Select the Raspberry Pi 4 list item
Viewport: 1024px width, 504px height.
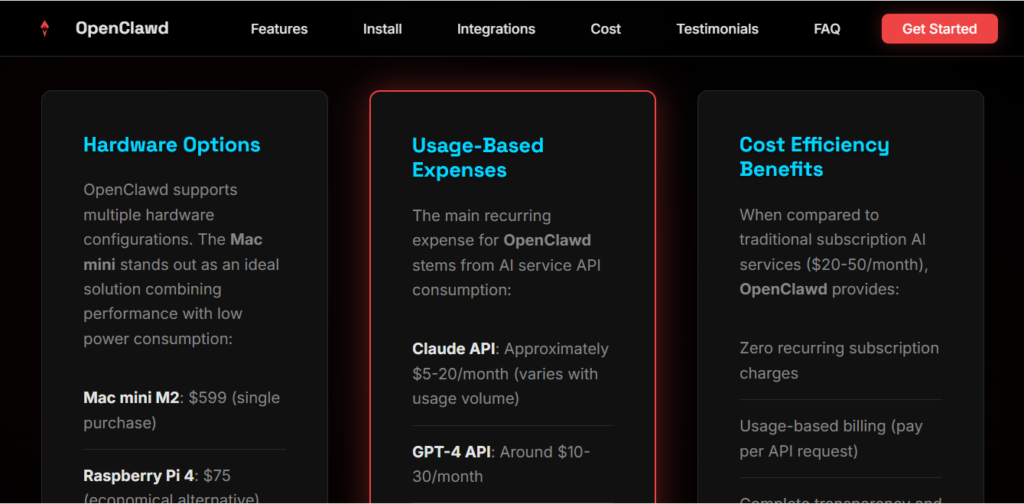pyautogui.click(x=171, y=486)
